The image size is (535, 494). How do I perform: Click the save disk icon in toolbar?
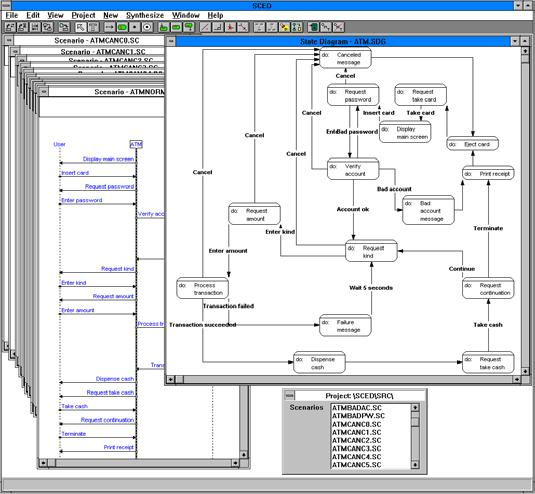35,27
